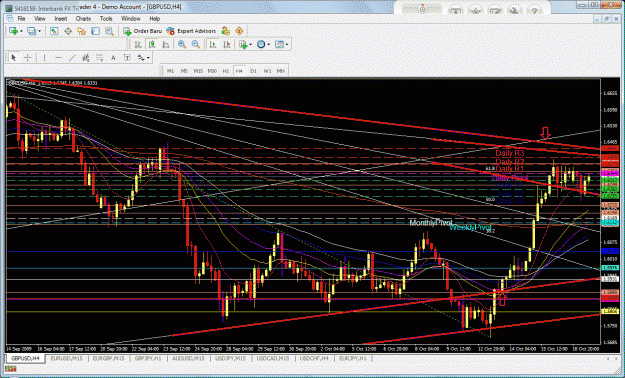Click the New Chart toolbar icon
The width and height of the screenshot is (625, 378).
click(13, 31)
